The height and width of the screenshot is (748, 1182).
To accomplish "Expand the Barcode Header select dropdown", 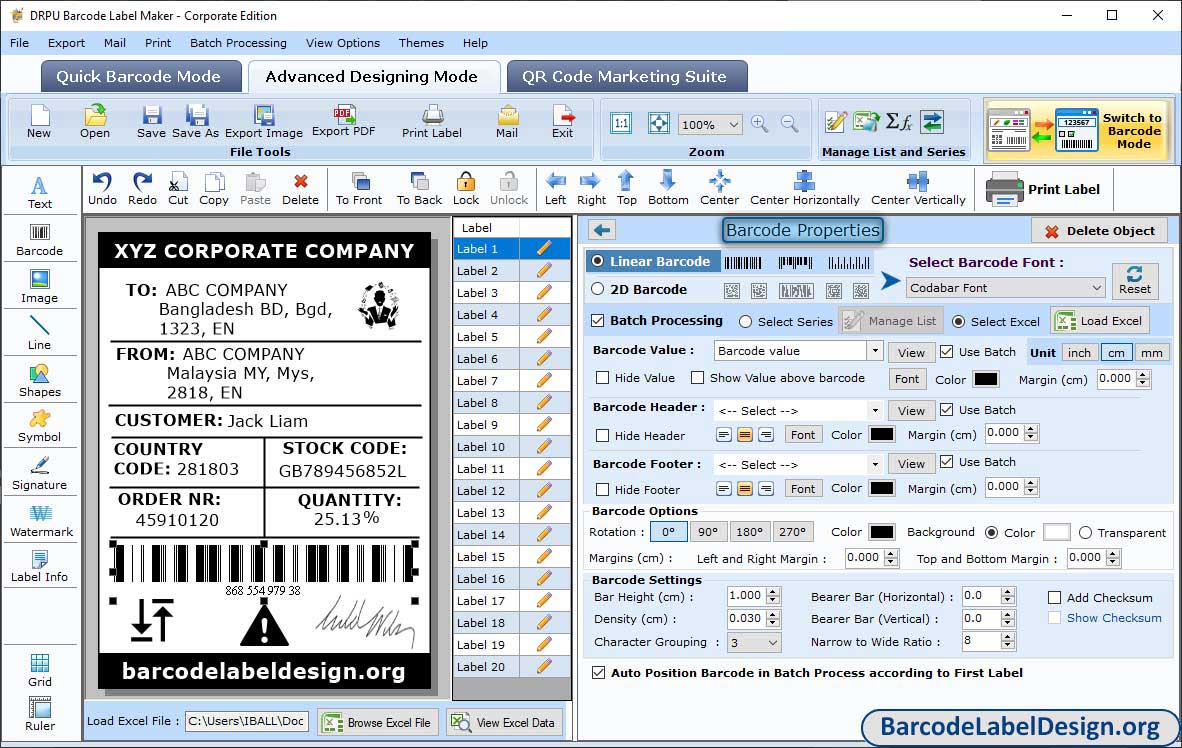I will [874, 411].
